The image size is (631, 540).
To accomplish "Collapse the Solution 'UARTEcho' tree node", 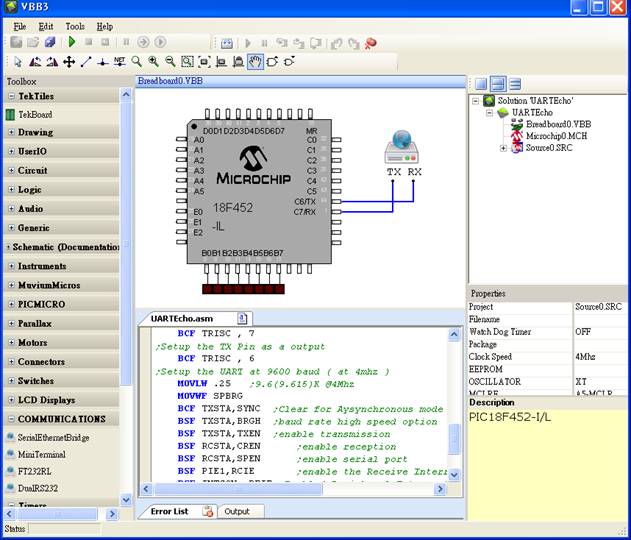I will pos(476,101).
